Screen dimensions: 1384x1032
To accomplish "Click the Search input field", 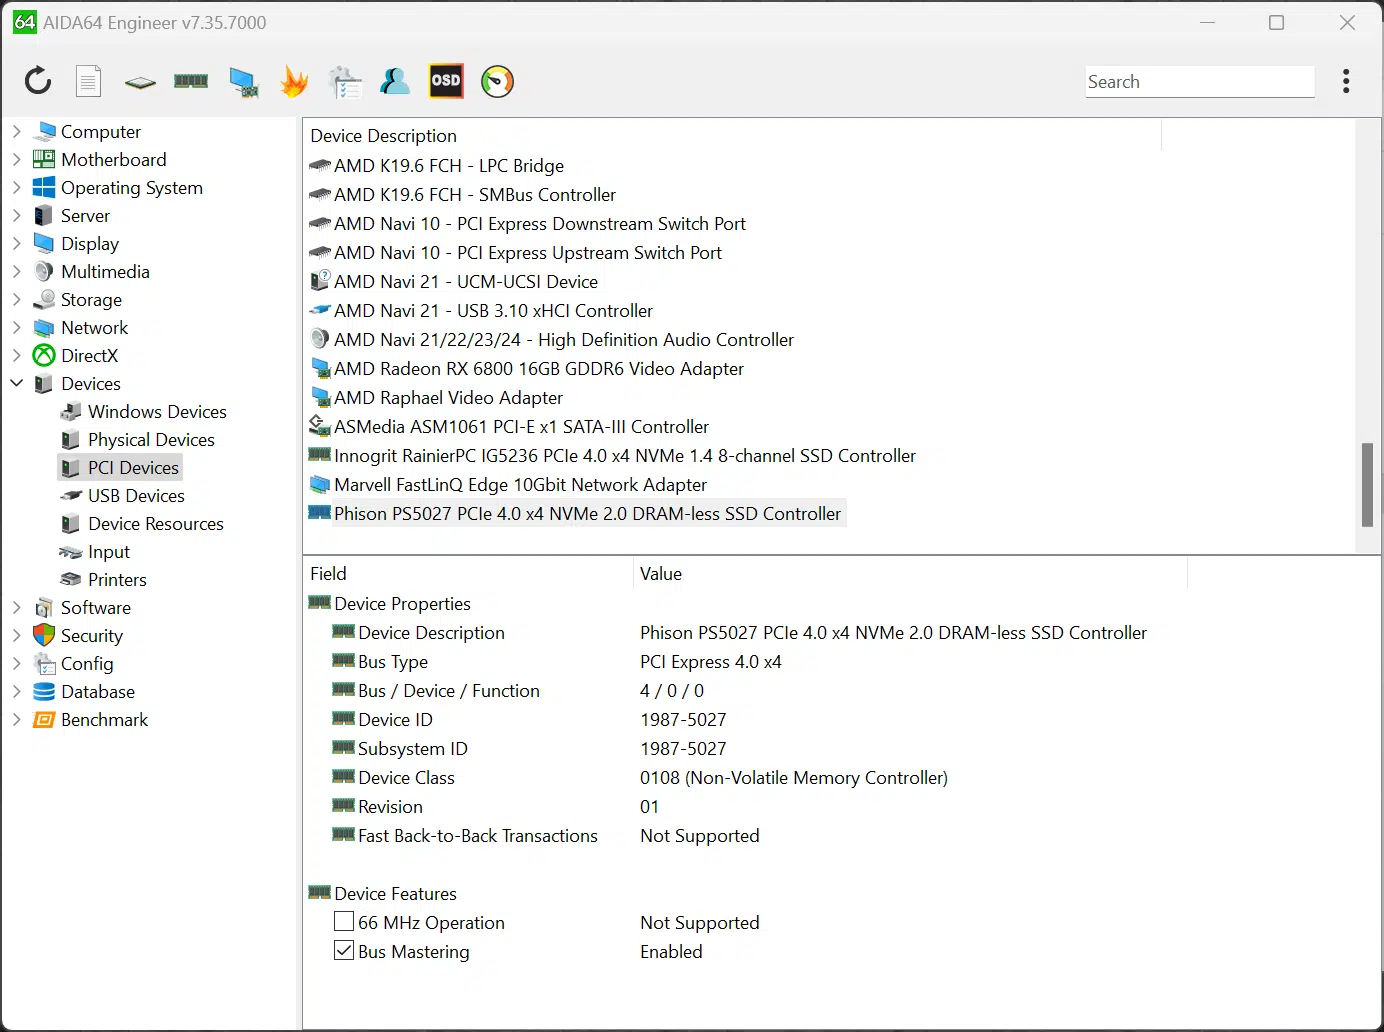I will pyautogui.click(x=1200, y=82).
